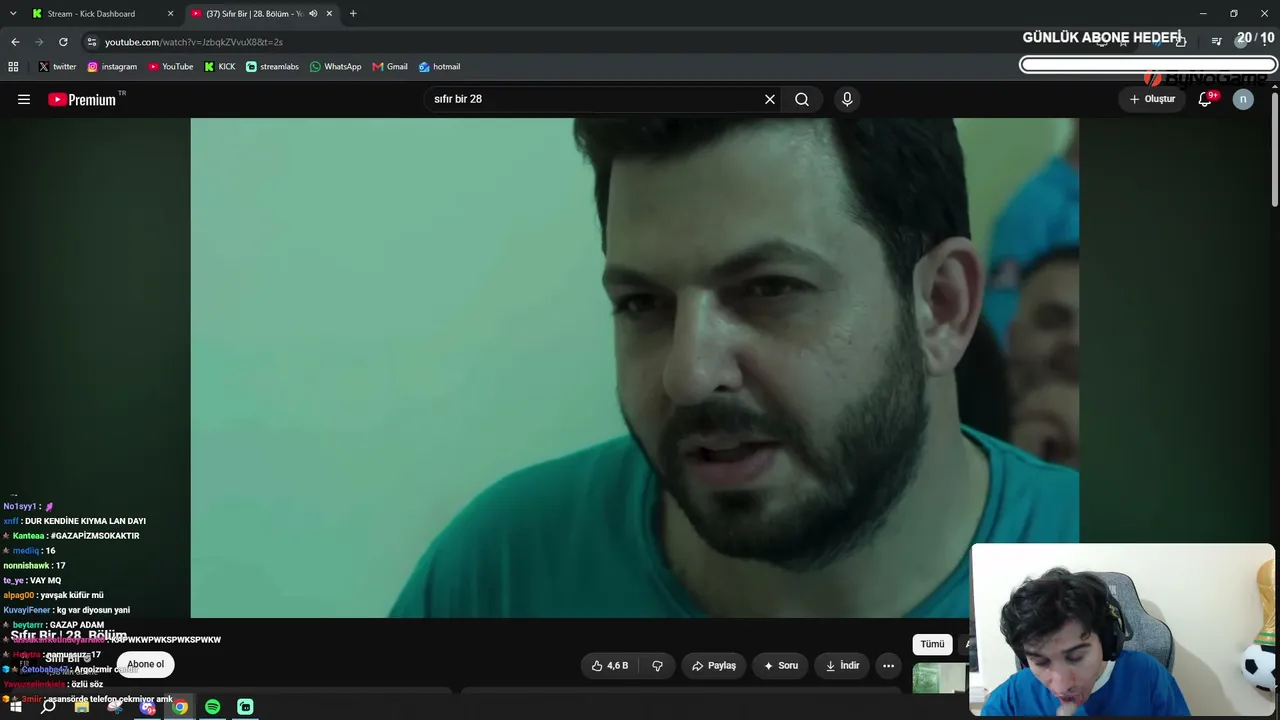Close the Sıfır Bir YouTube tab
1280x720 pixels.
pyautogui.click(x=329, y=14)
